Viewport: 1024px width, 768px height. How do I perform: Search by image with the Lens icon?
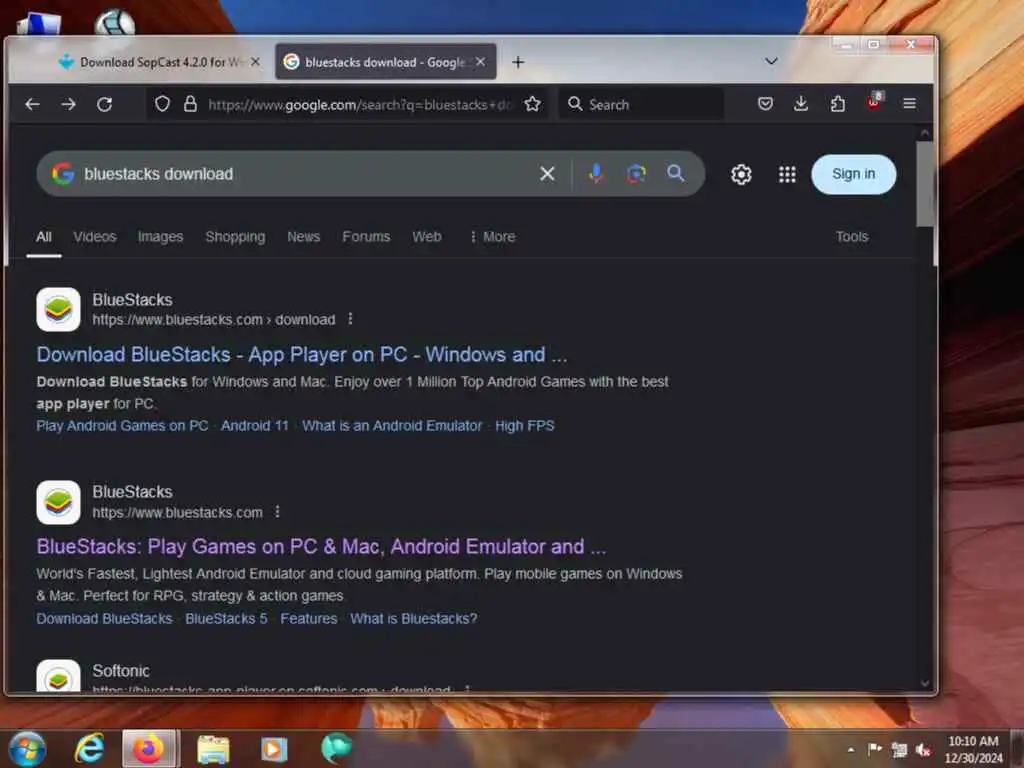pos(636,174)
